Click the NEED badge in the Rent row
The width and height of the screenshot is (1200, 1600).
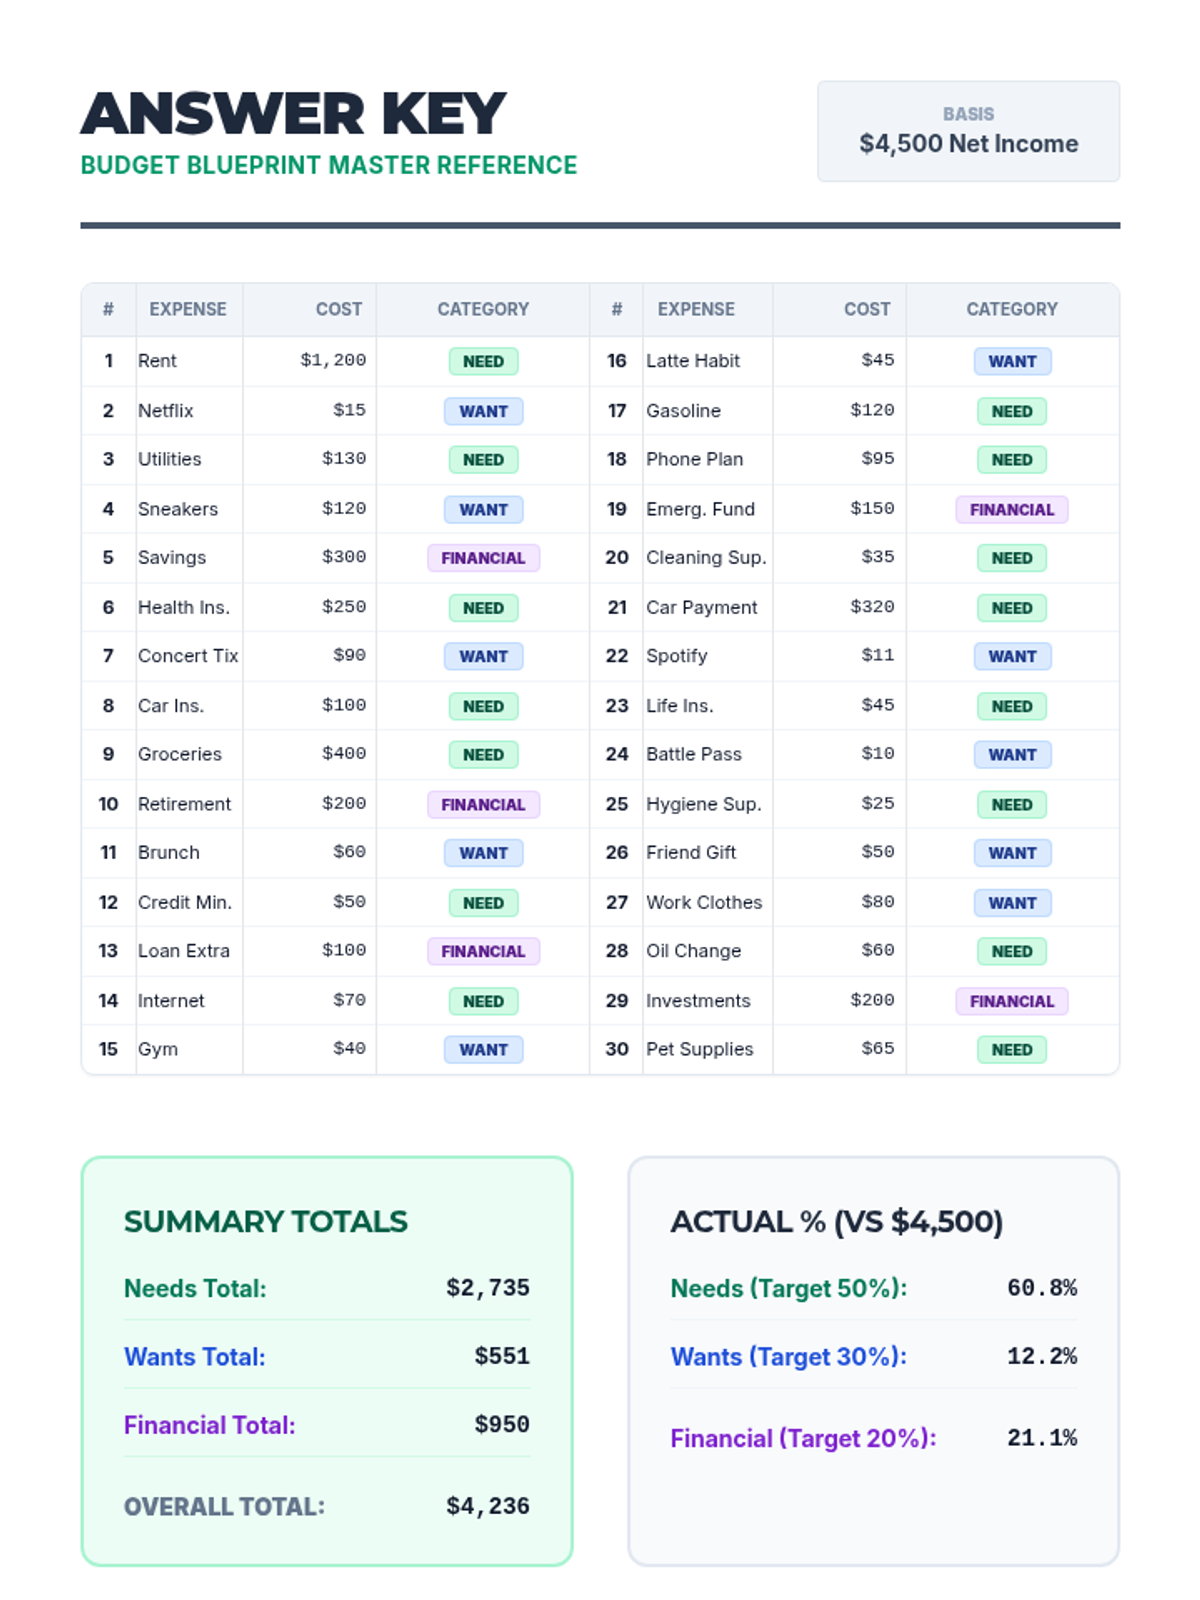pos(483,361)
